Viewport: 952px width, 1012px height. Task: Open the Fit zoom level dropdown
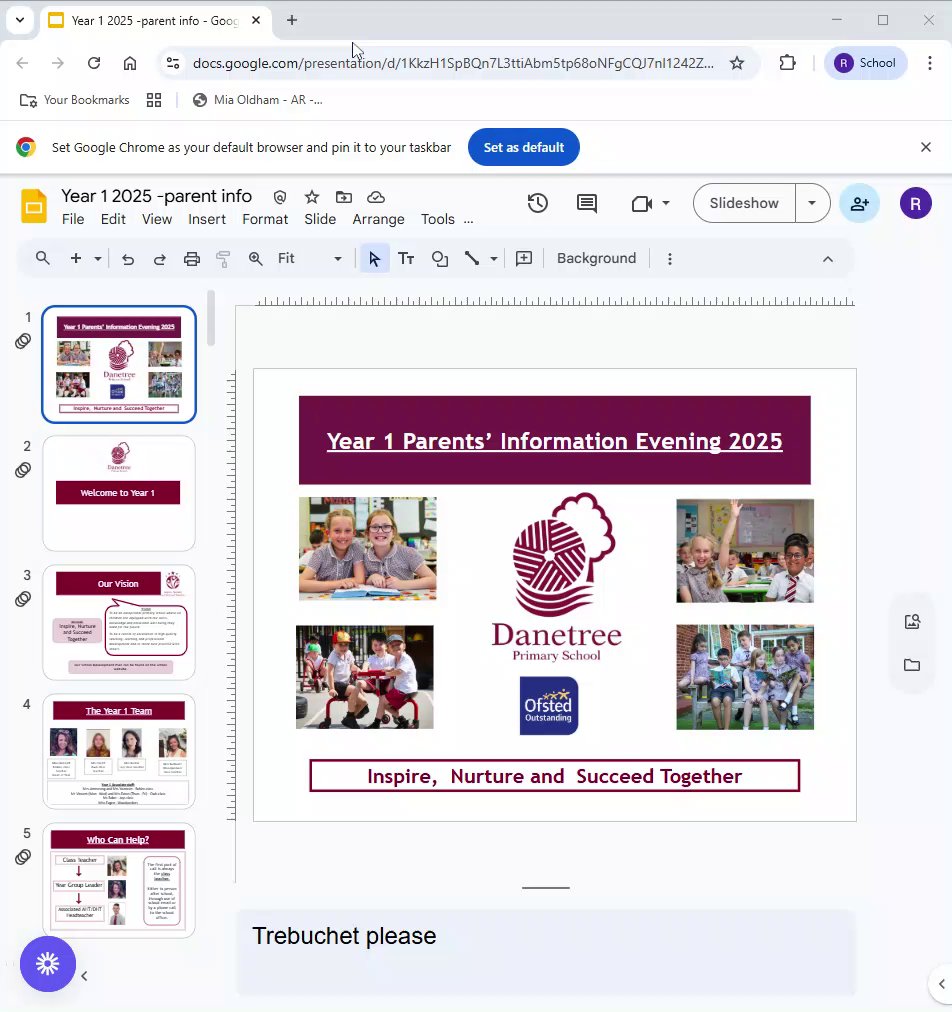tap(310, 259)
